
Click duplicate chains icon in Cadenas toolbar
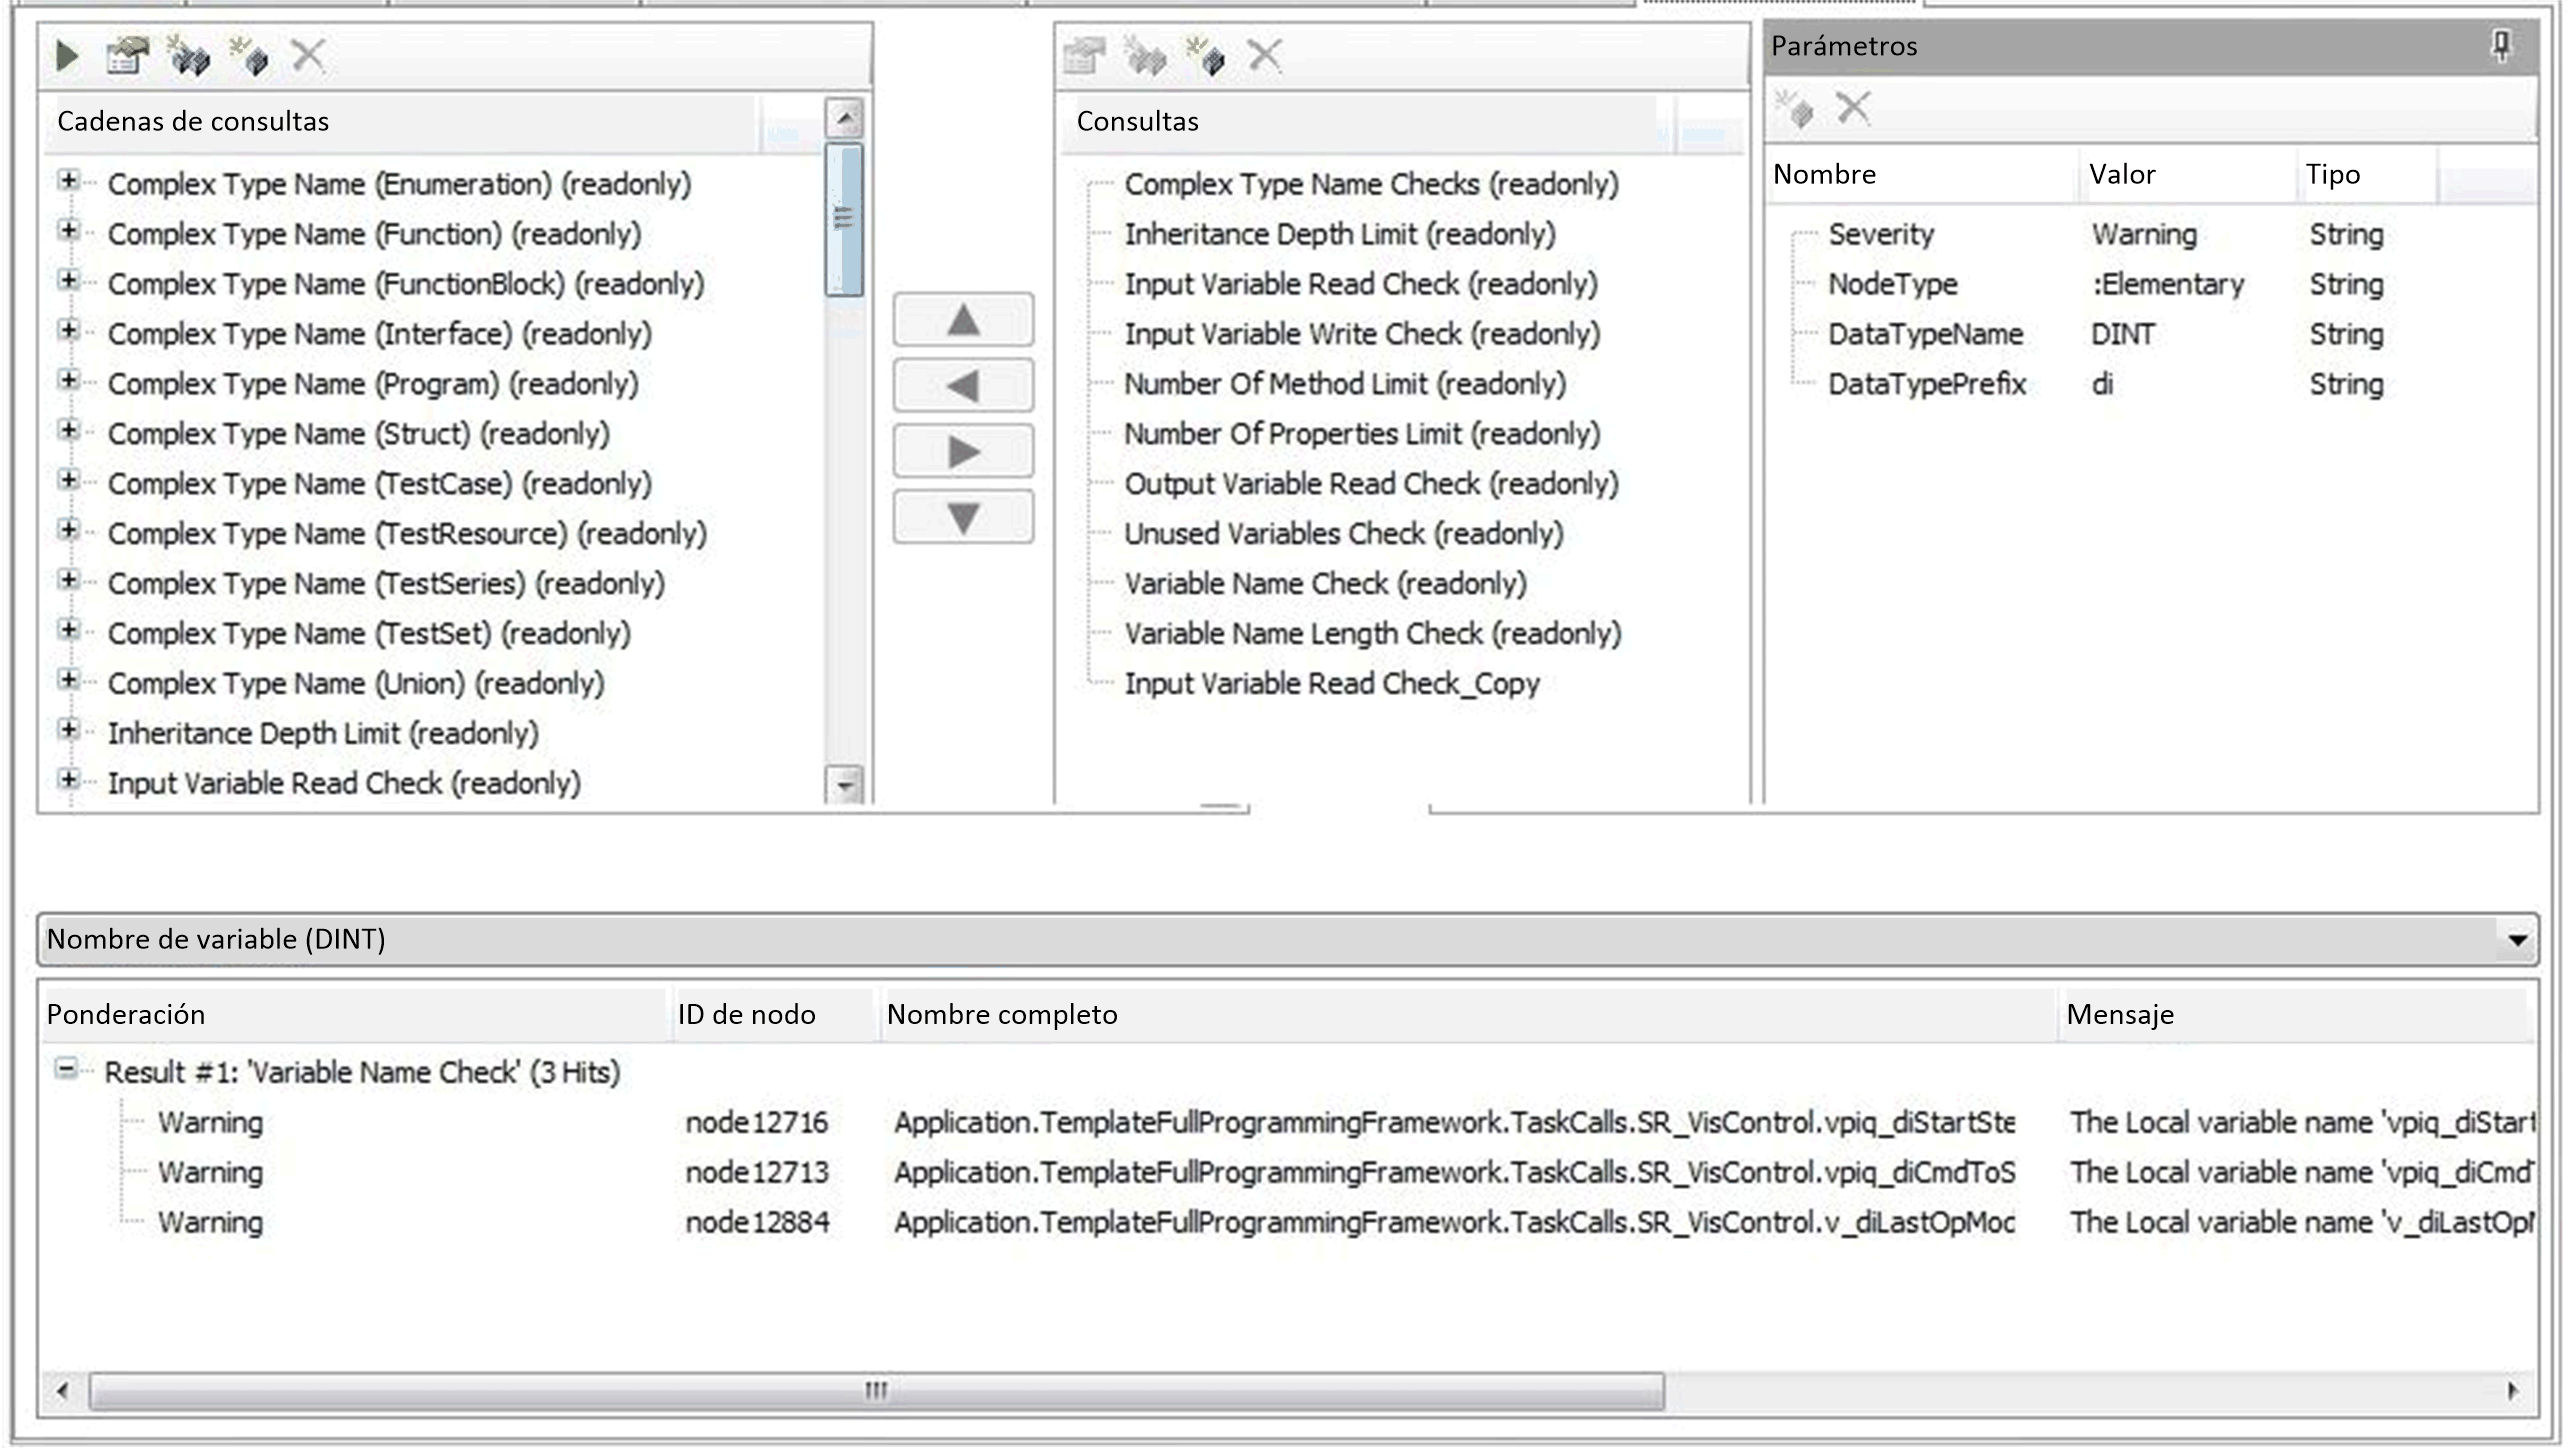188,56
